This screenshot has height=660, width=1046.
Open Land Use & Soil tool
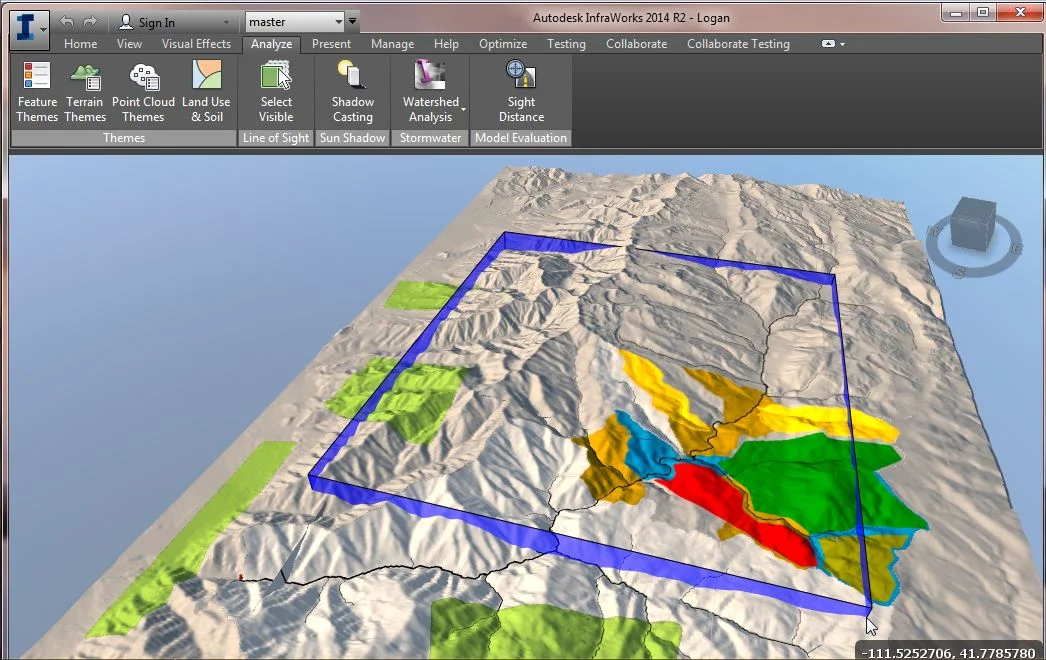206,92
